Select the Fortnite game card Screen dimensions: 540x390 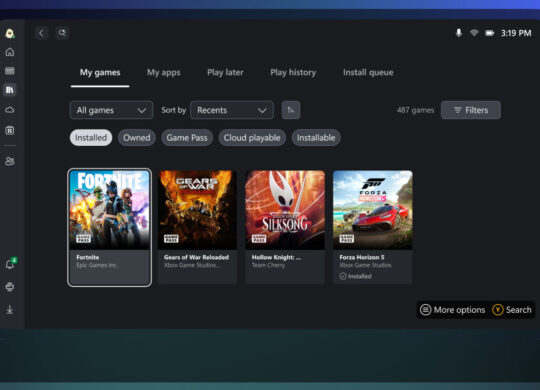110,227
